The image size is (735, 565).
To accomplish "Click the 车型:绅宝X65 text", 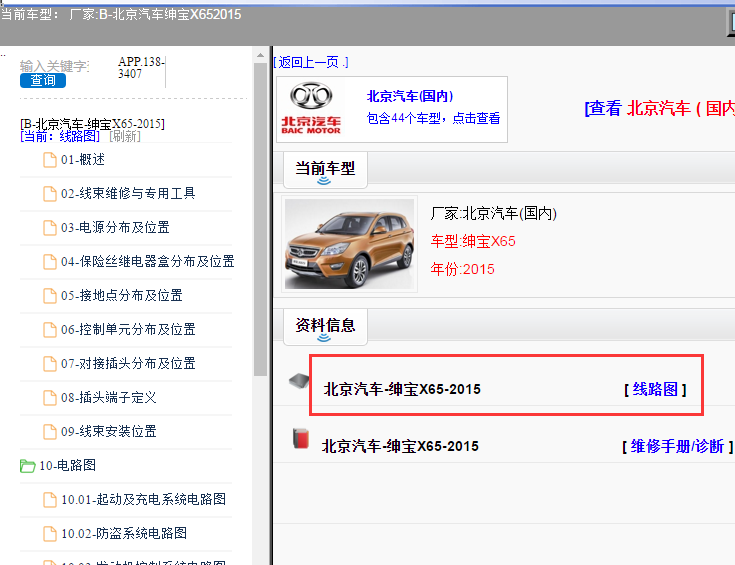I will (473, 241).
